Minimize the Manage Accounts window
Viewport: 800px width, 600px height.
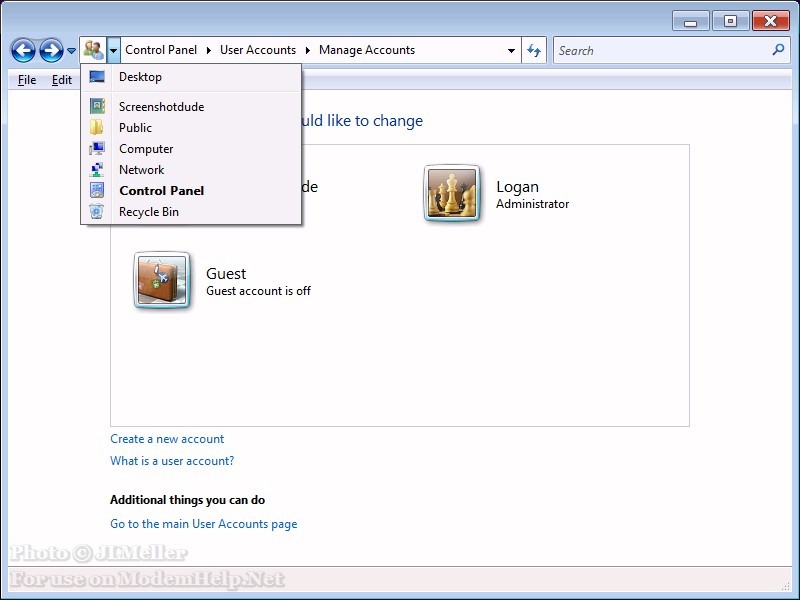pyautogui.click(x=690, y=22)
